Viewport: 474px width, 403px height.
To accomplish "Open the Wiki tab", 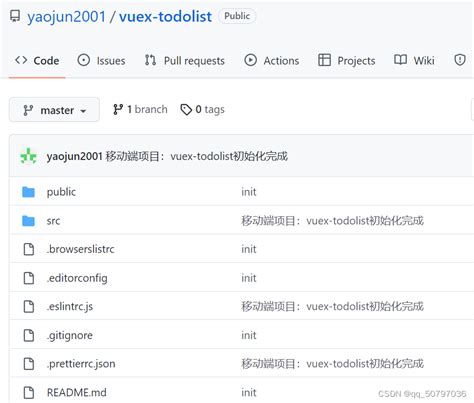I will pos(414,61).
